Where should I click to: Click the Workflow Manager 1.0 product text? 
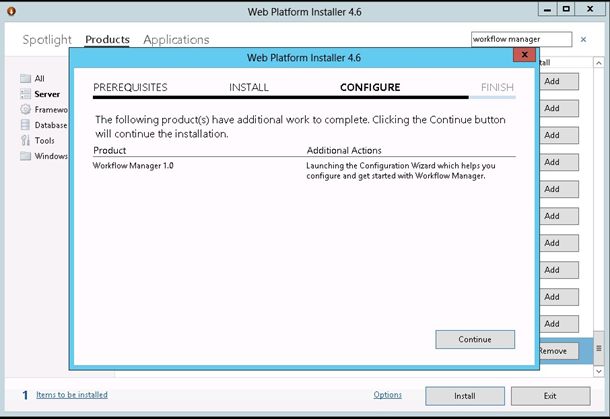click(133, 166)
